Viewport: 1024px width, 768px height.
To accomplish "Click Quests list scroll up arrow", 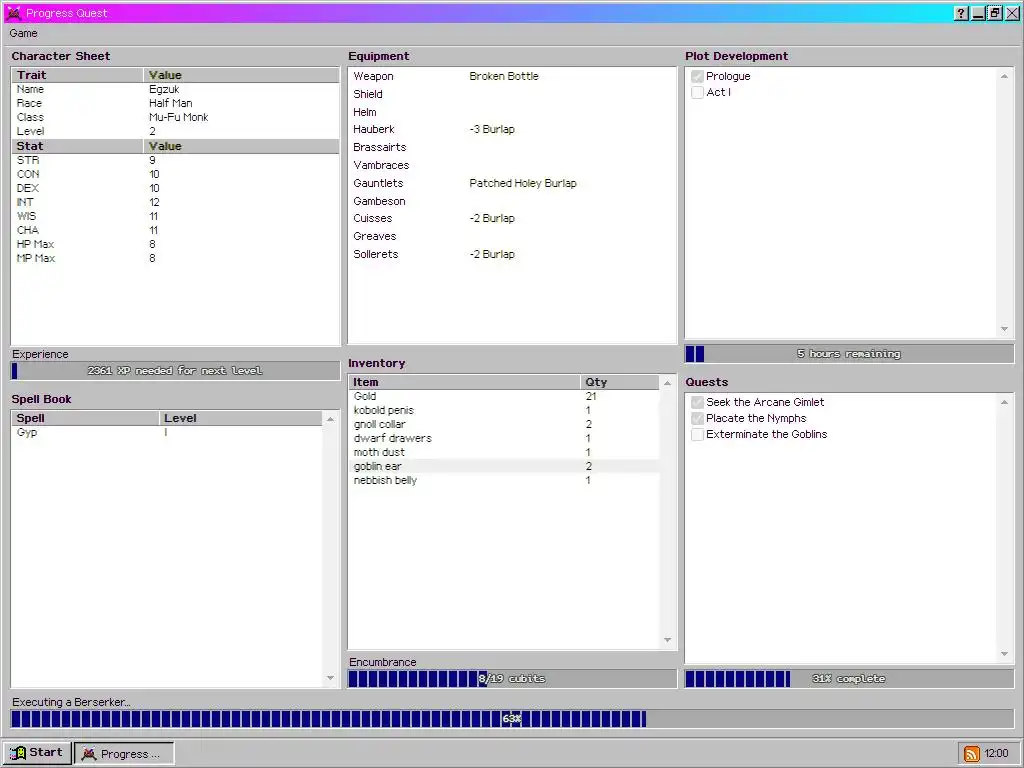I will point(1004,402).
